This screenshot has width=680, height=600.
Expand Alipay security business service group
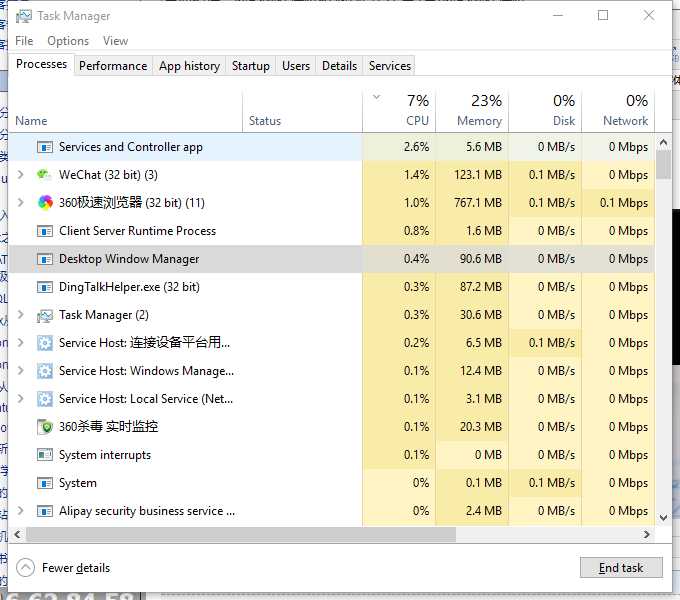click(20, 511)
